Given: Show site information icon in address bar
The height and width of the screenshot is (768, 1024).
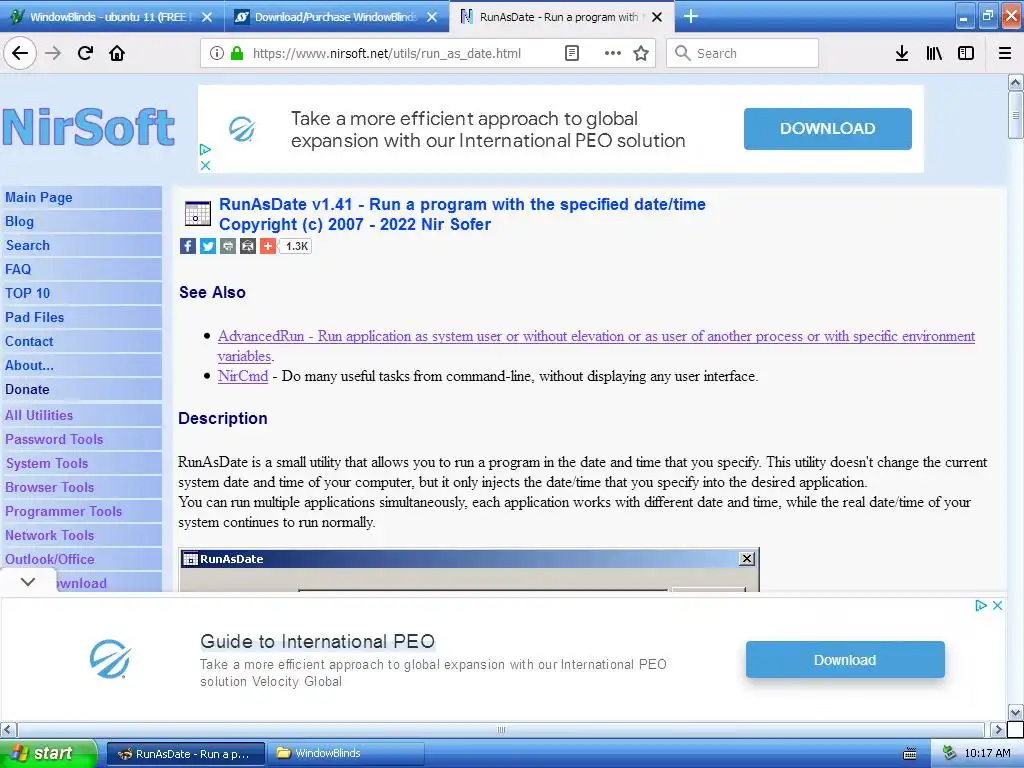Looking at the screenshot, I should [x=216, y=53].
